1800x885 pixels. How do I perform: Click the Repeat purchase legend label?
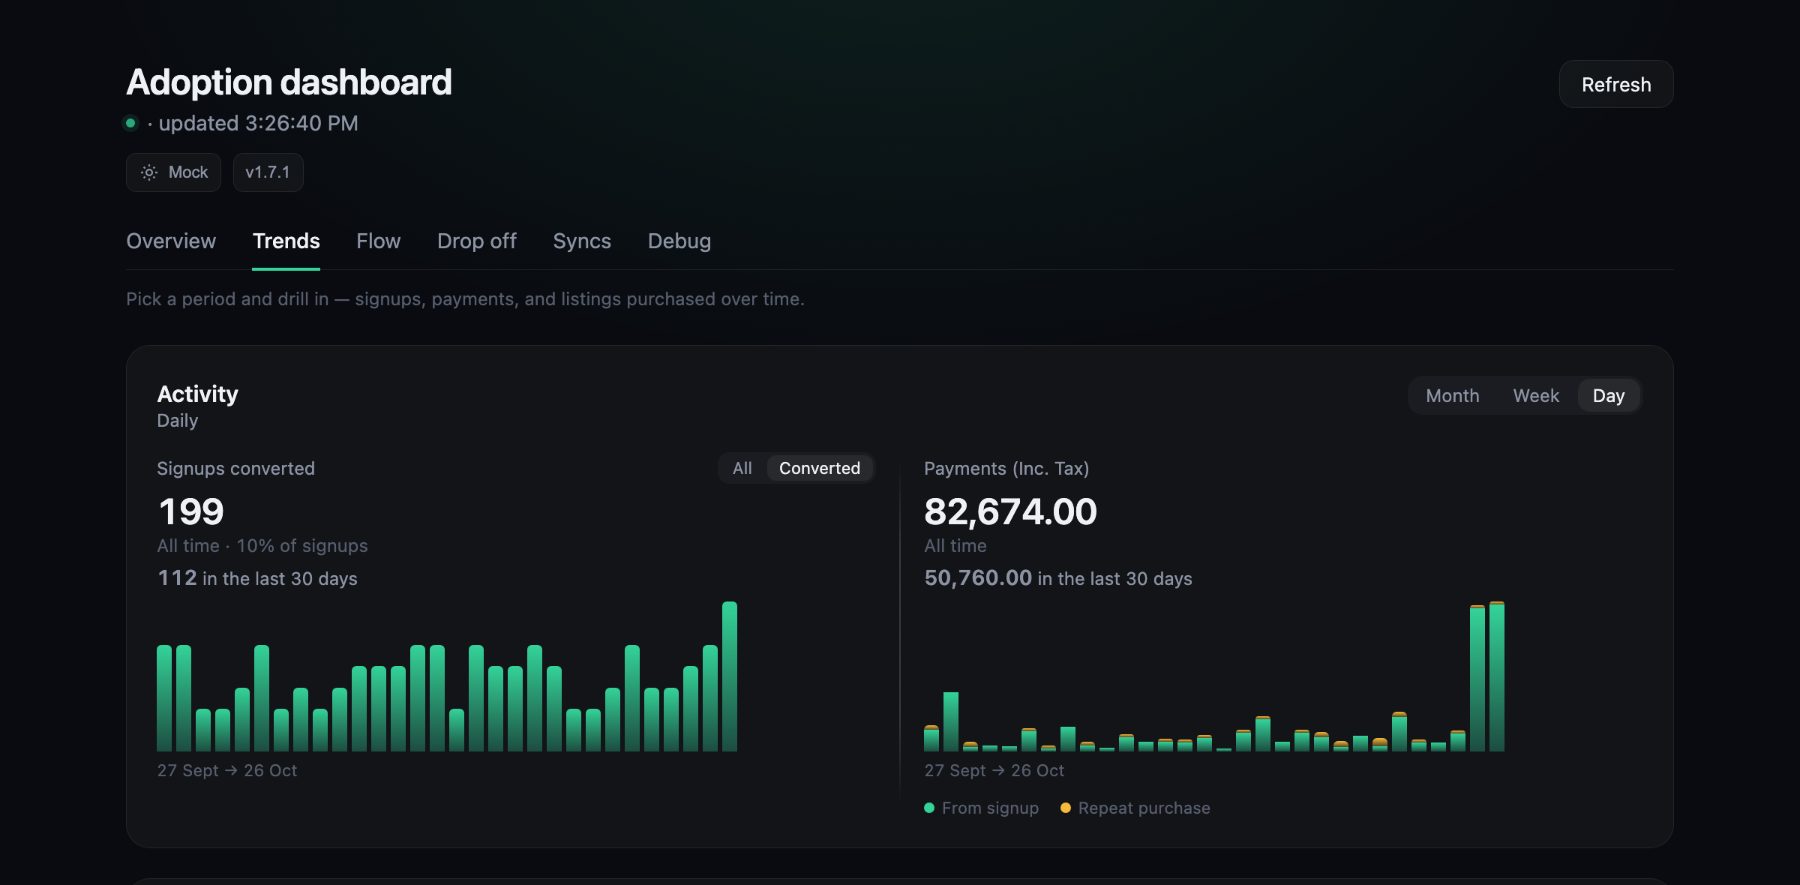click(1144, 808)
